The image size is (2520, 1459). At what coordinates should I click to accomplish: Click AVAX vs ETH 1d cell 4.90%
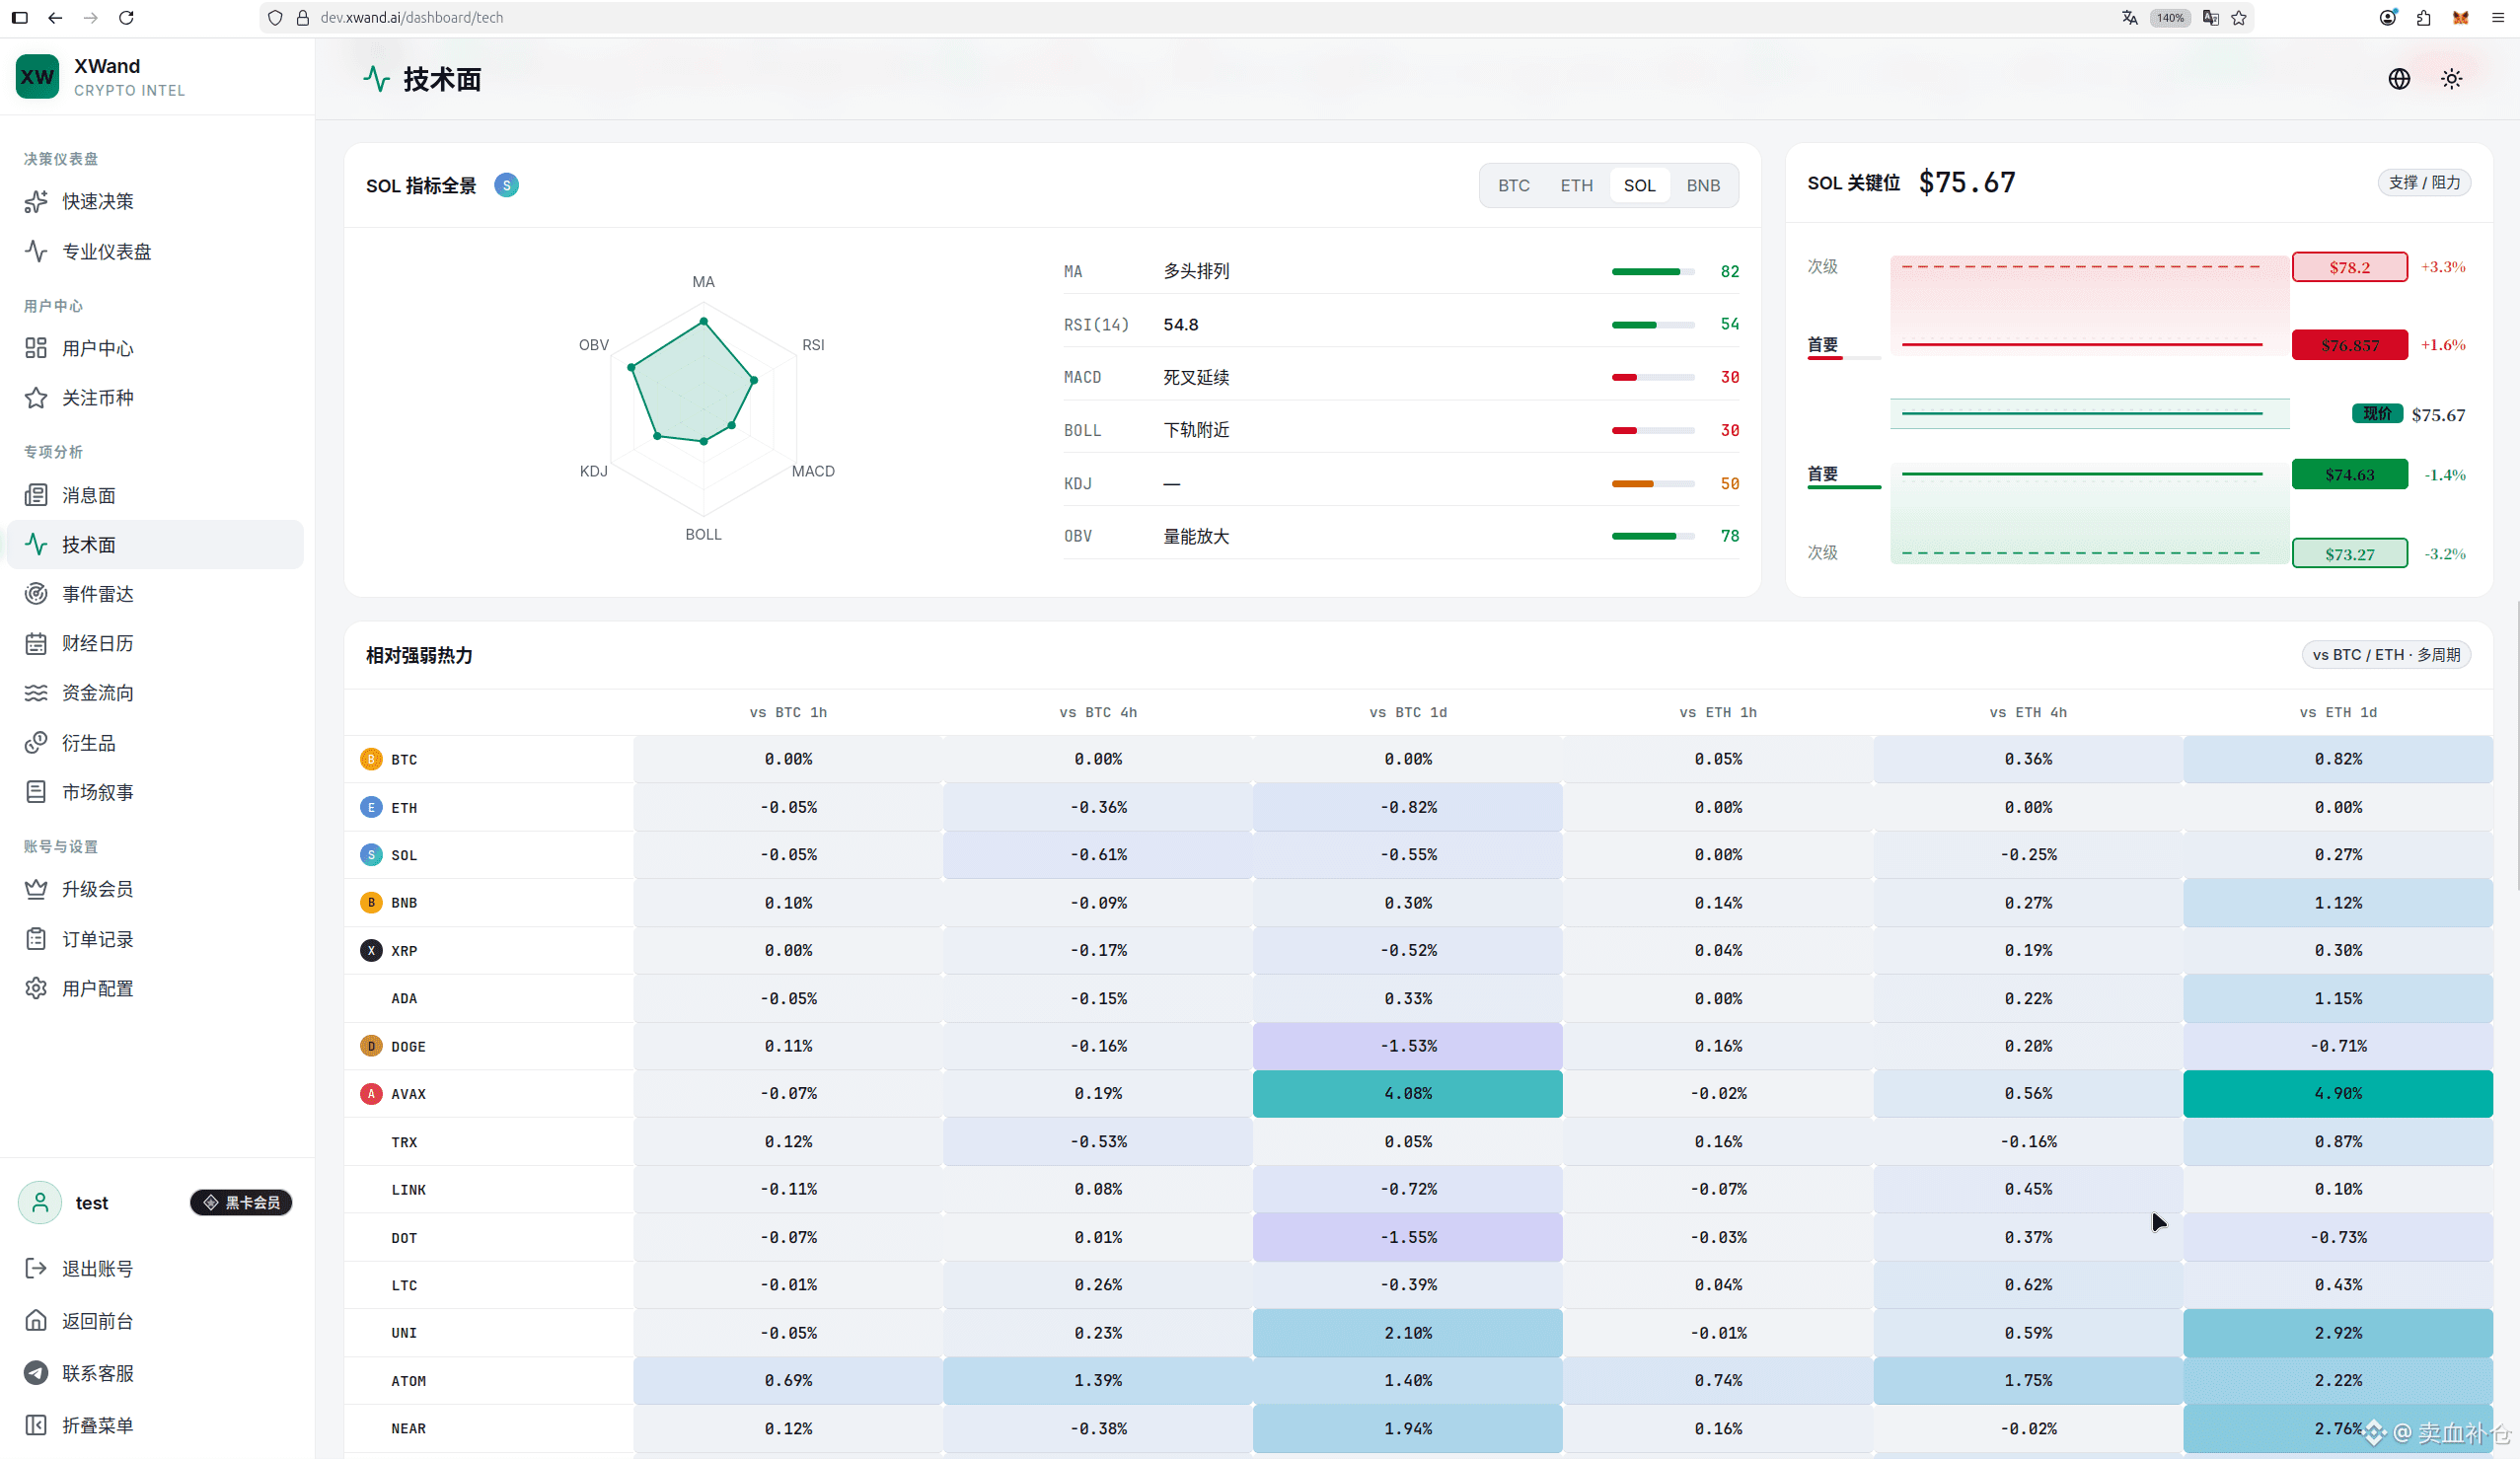pyautogui.click(x=2338, y=1093)
